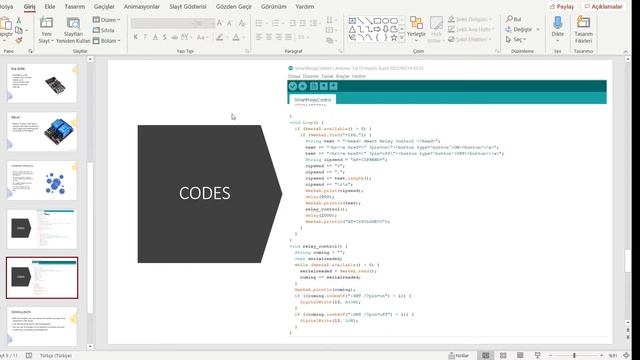This screenshot has width=640, height=360.
Task: Select the relay module slide thumbnail
Action: click(x=42, y=132)
